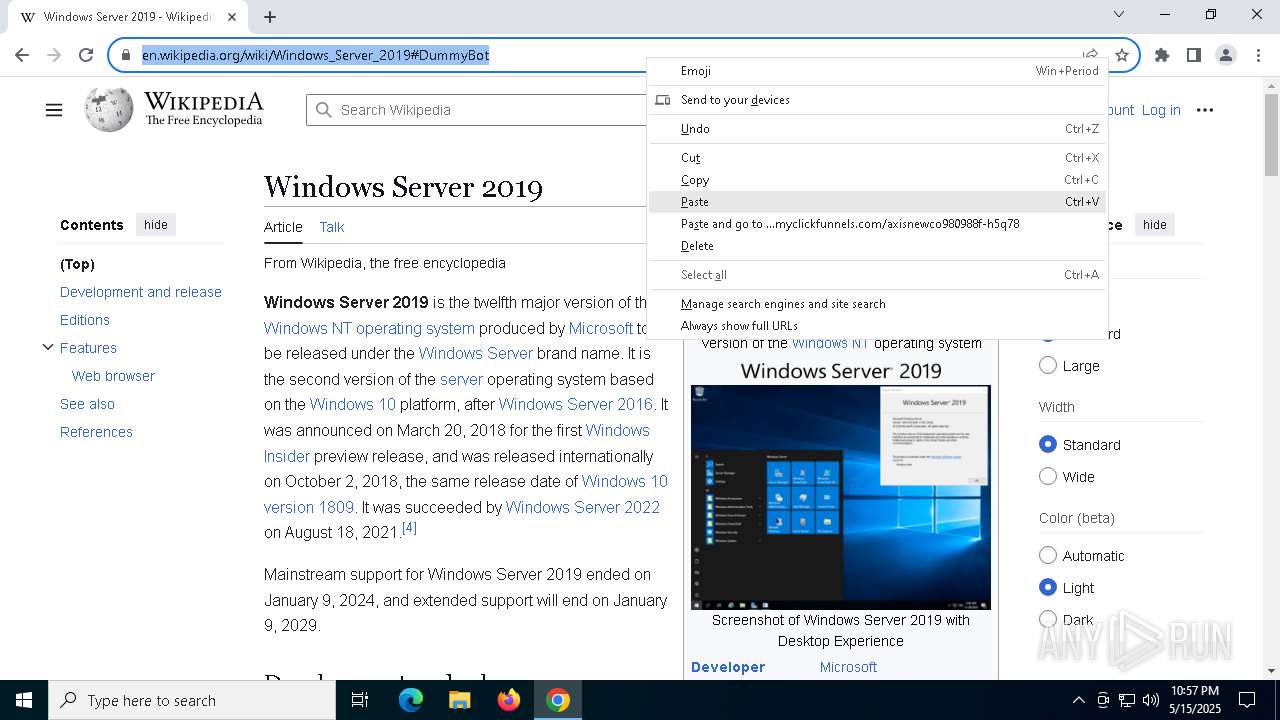Select the Large text size radio
Image resolution: width=1280 pixels, height=720 pixels.
(x=1048, y=366)
